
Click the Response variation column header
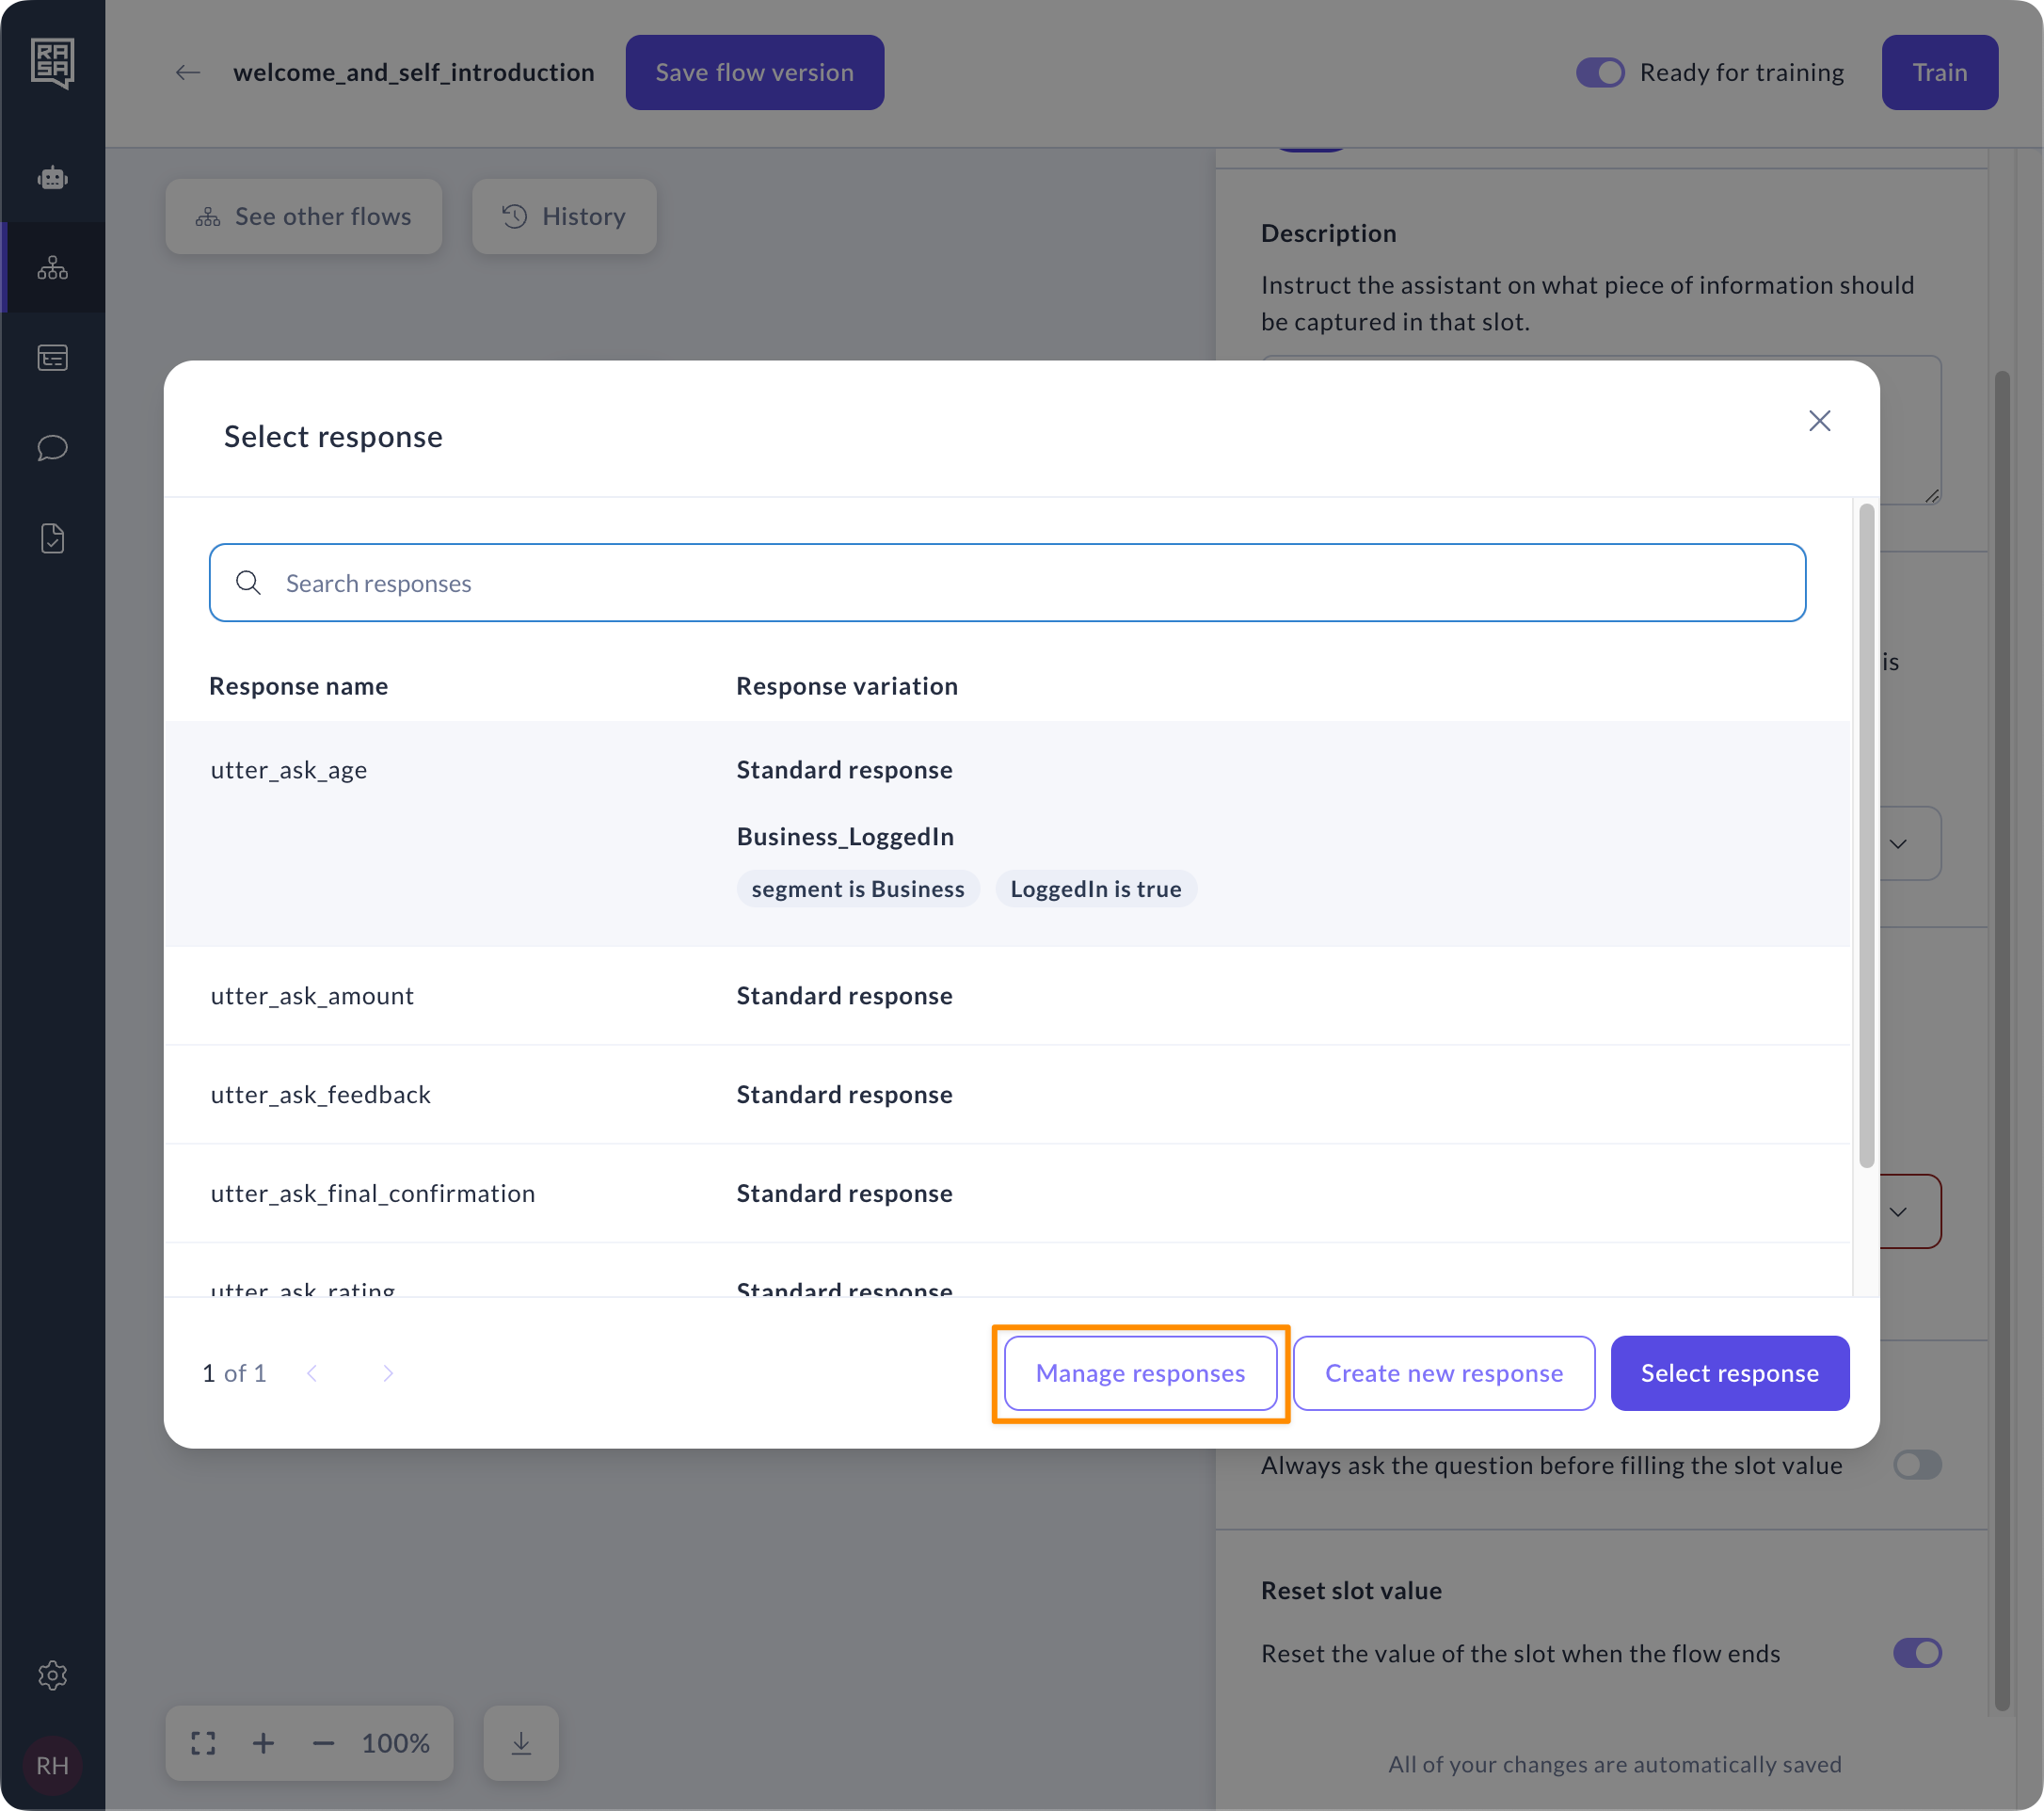point(847,686)
